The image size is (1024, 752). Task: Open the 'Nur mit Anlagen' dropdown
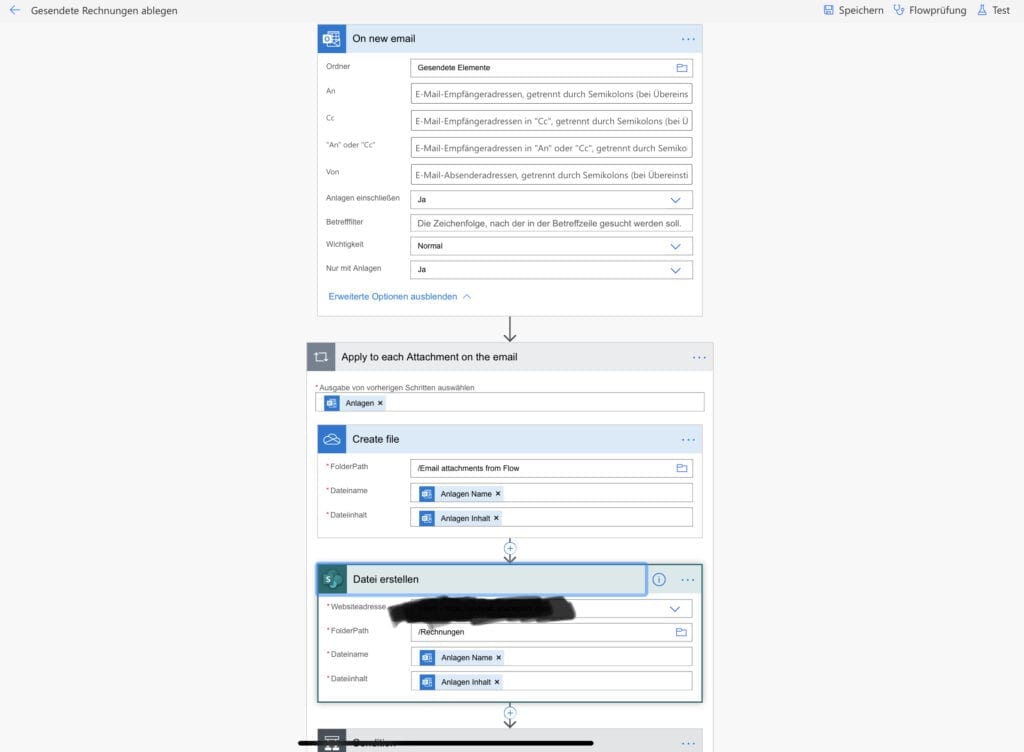[675, 270]
